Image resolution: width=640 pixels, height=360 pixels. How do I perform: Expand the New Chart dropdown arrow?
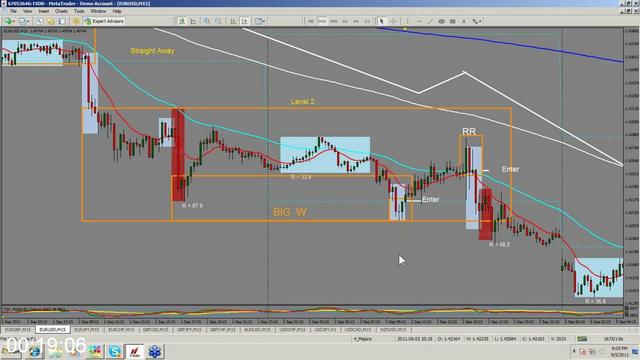(x=13, y=21)
